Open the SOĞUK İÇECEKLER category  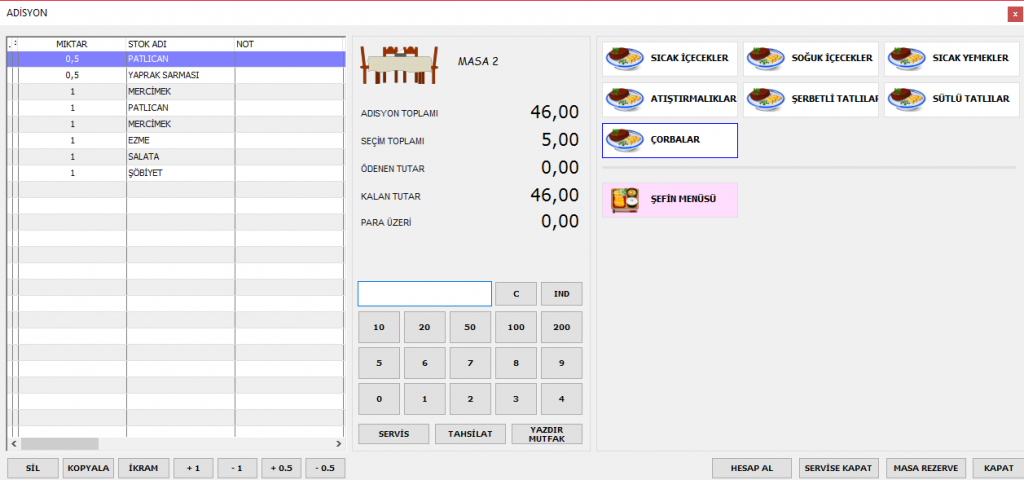coord(810,59)
